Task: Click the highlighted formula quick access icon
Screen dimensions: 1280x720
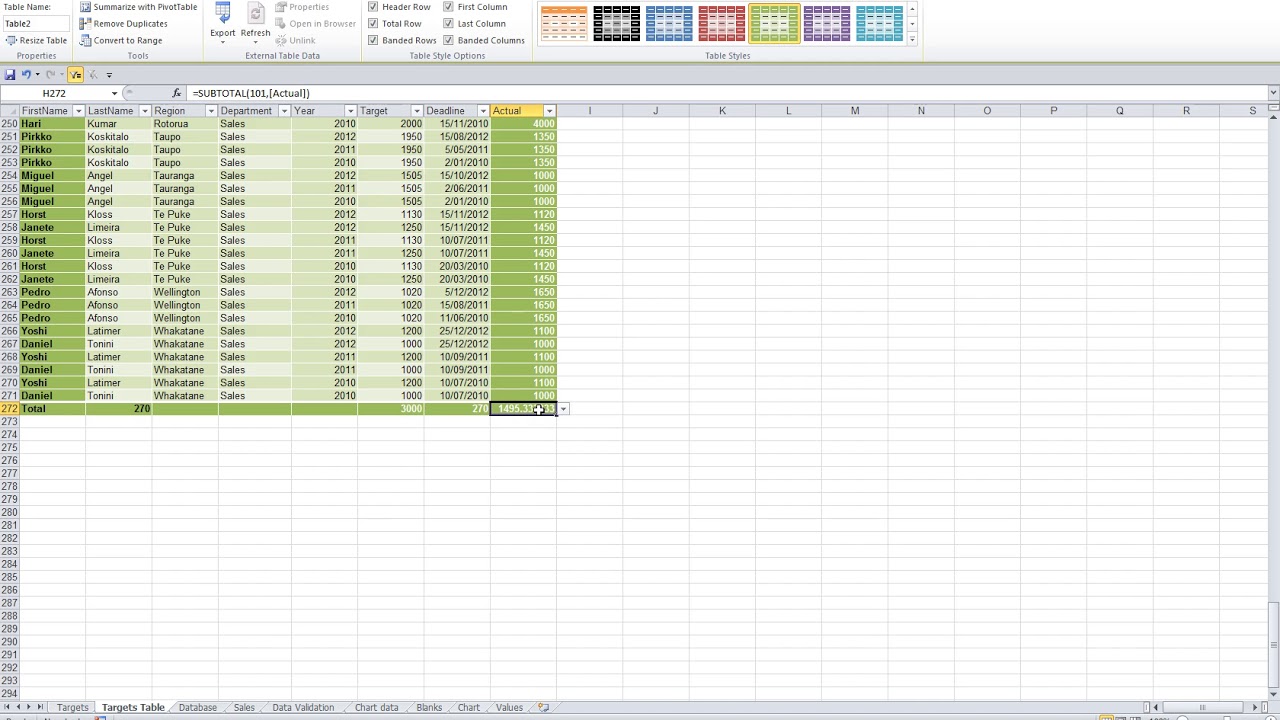Action: (x=75, y=74)
